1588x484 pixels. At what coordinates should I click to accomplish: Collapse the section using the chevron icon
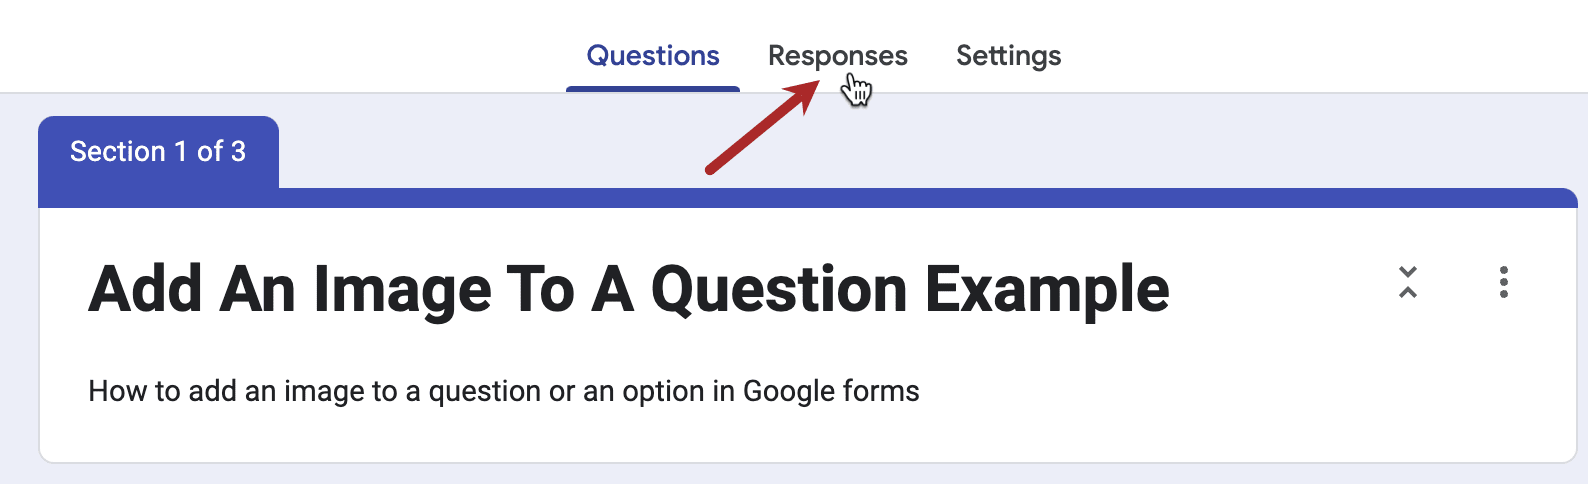[1408, 282]
